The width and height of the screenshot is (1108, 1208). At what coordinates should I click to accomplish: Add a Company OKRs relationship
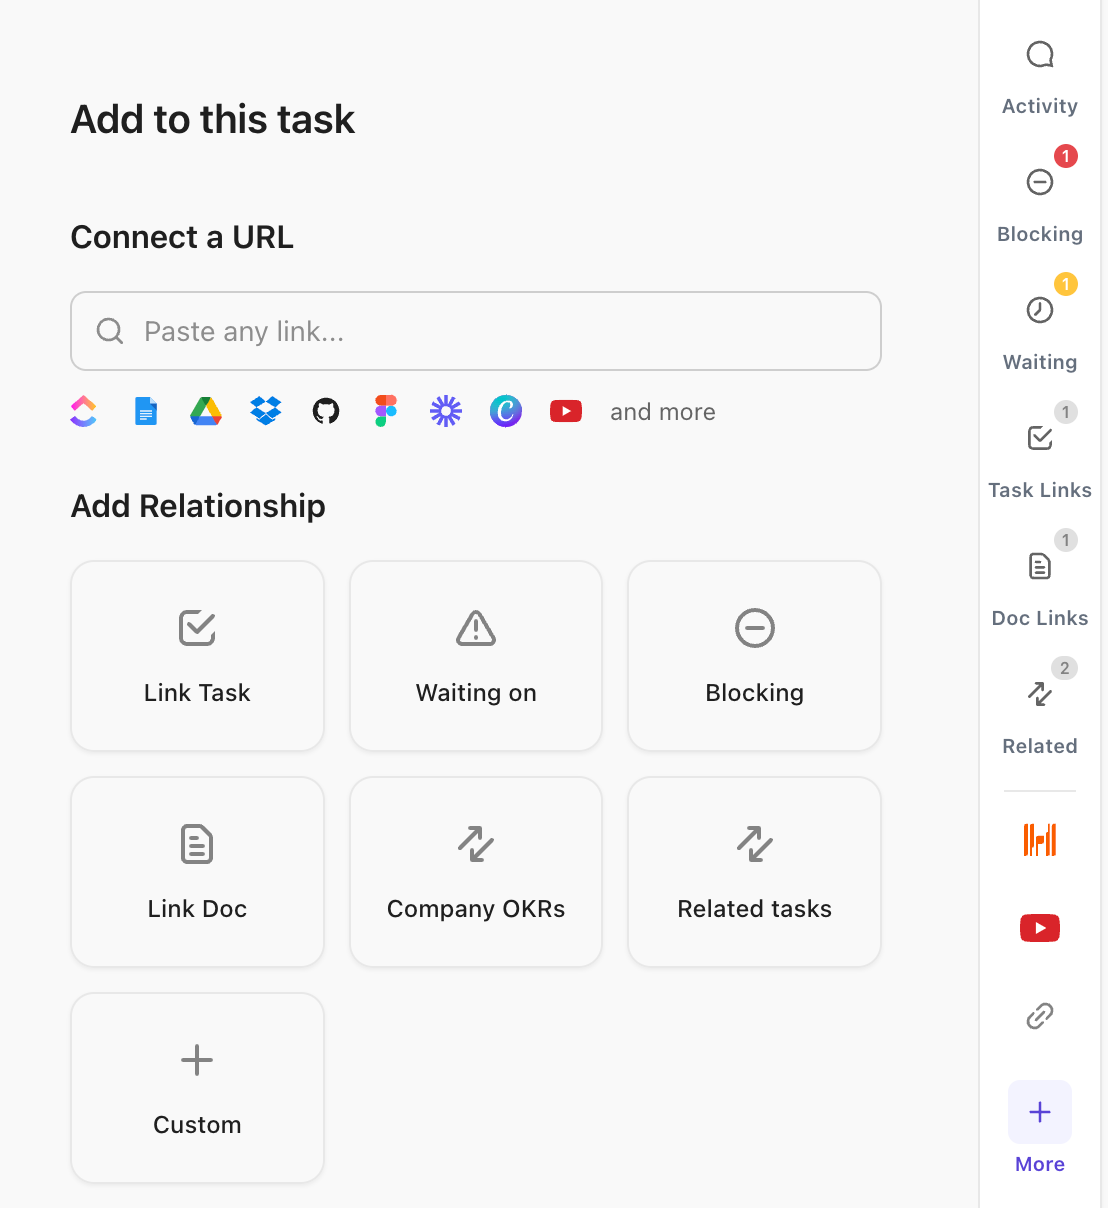pos(476,871)
